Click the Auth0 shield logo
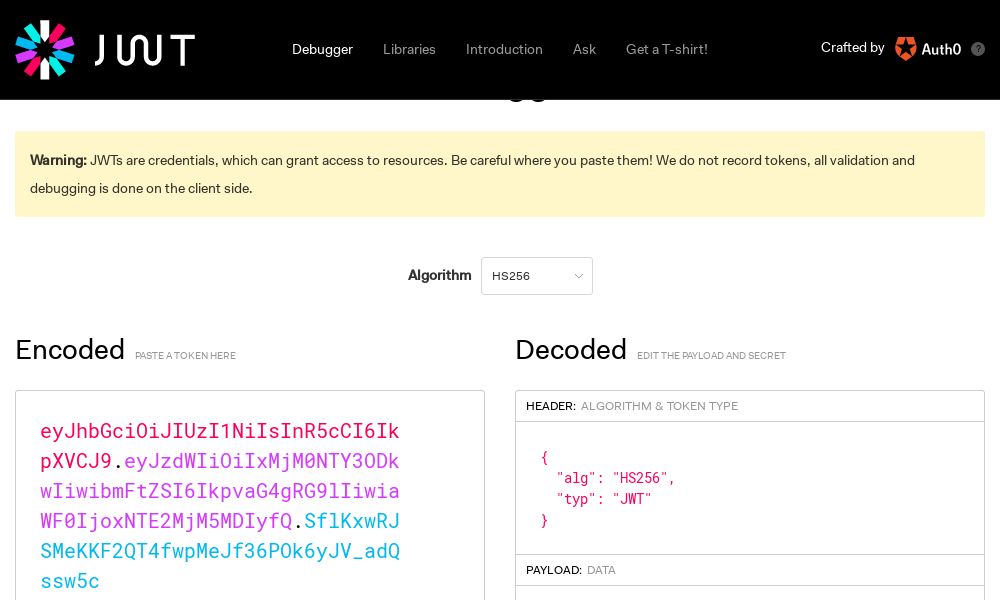 click(906, 48)
